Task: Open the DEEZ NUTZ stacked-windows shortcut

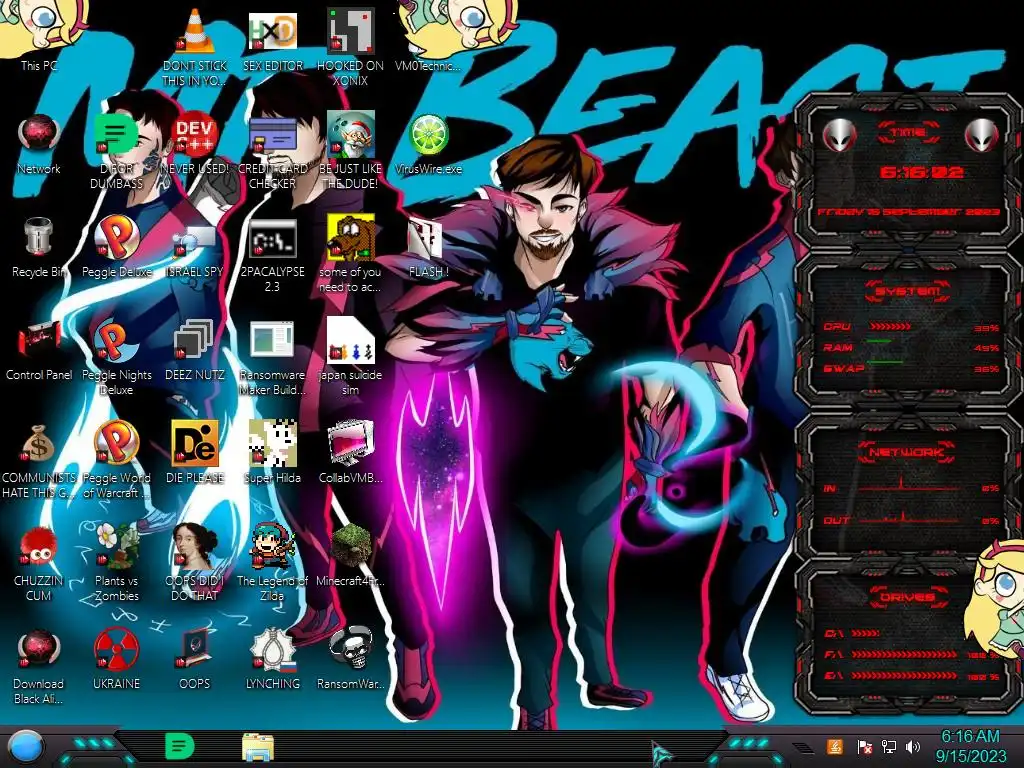Action: [x=195, y=351]
